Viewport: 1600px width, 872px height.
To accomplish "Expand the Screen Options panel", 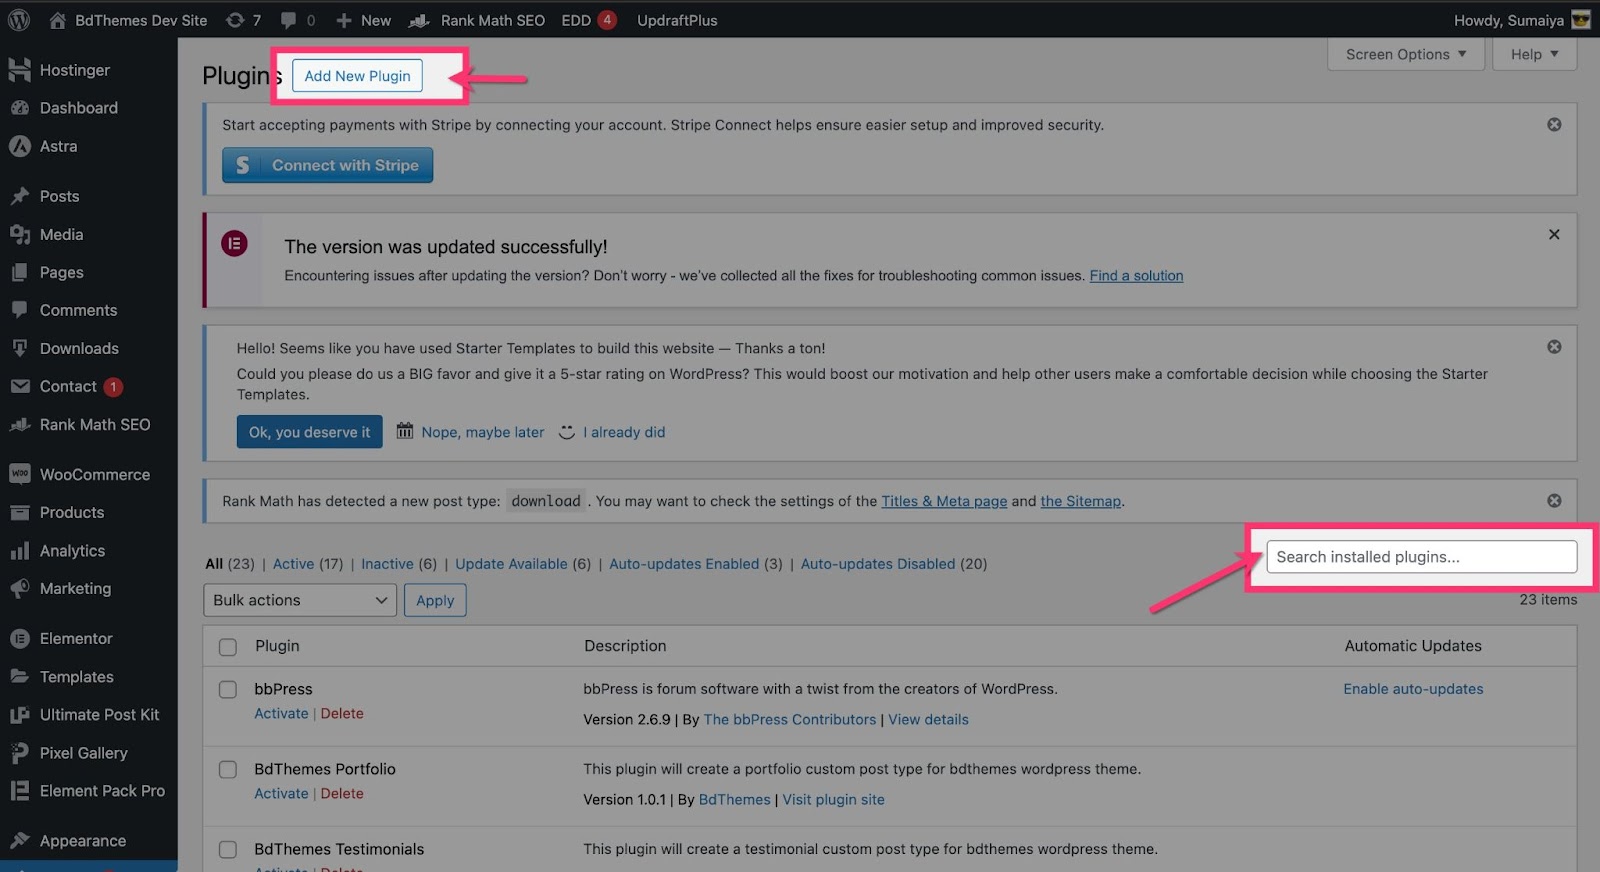I will click(x=1405, y=54).
